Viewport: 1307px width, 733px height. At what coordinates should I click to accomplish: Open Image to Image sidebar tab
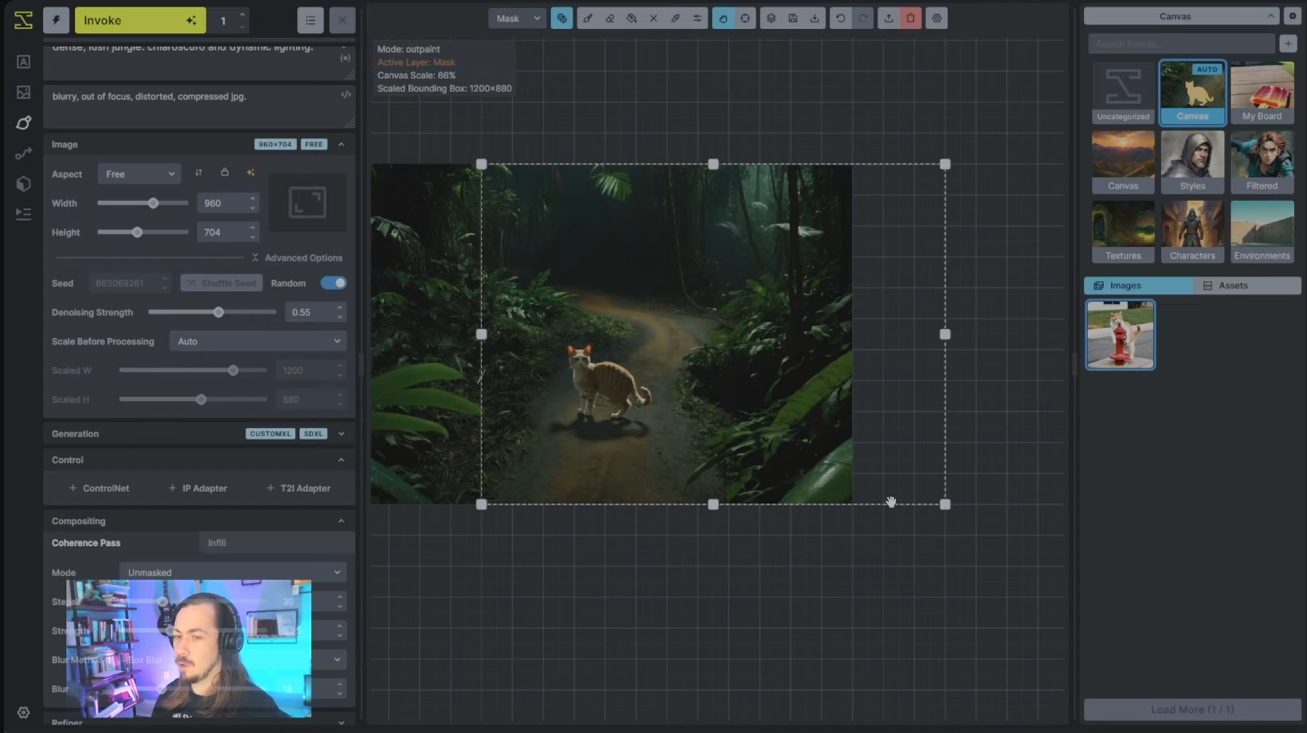pyautogui.click(x=23, y=92)
